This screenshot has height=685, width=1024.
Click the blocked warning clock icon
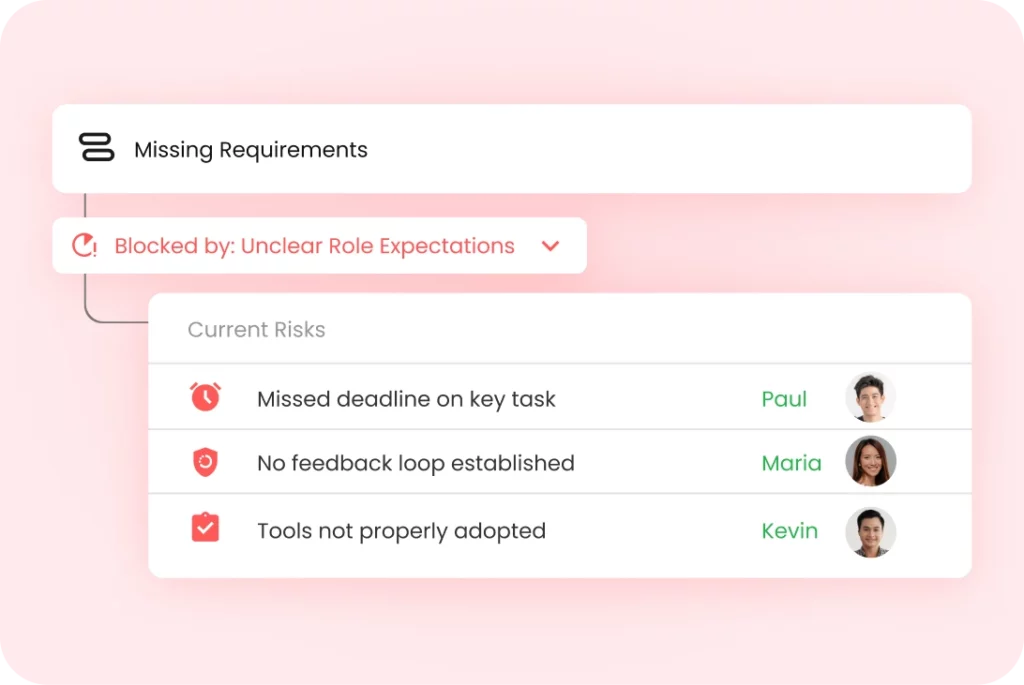pyautogui.click(x=85, y=246)
